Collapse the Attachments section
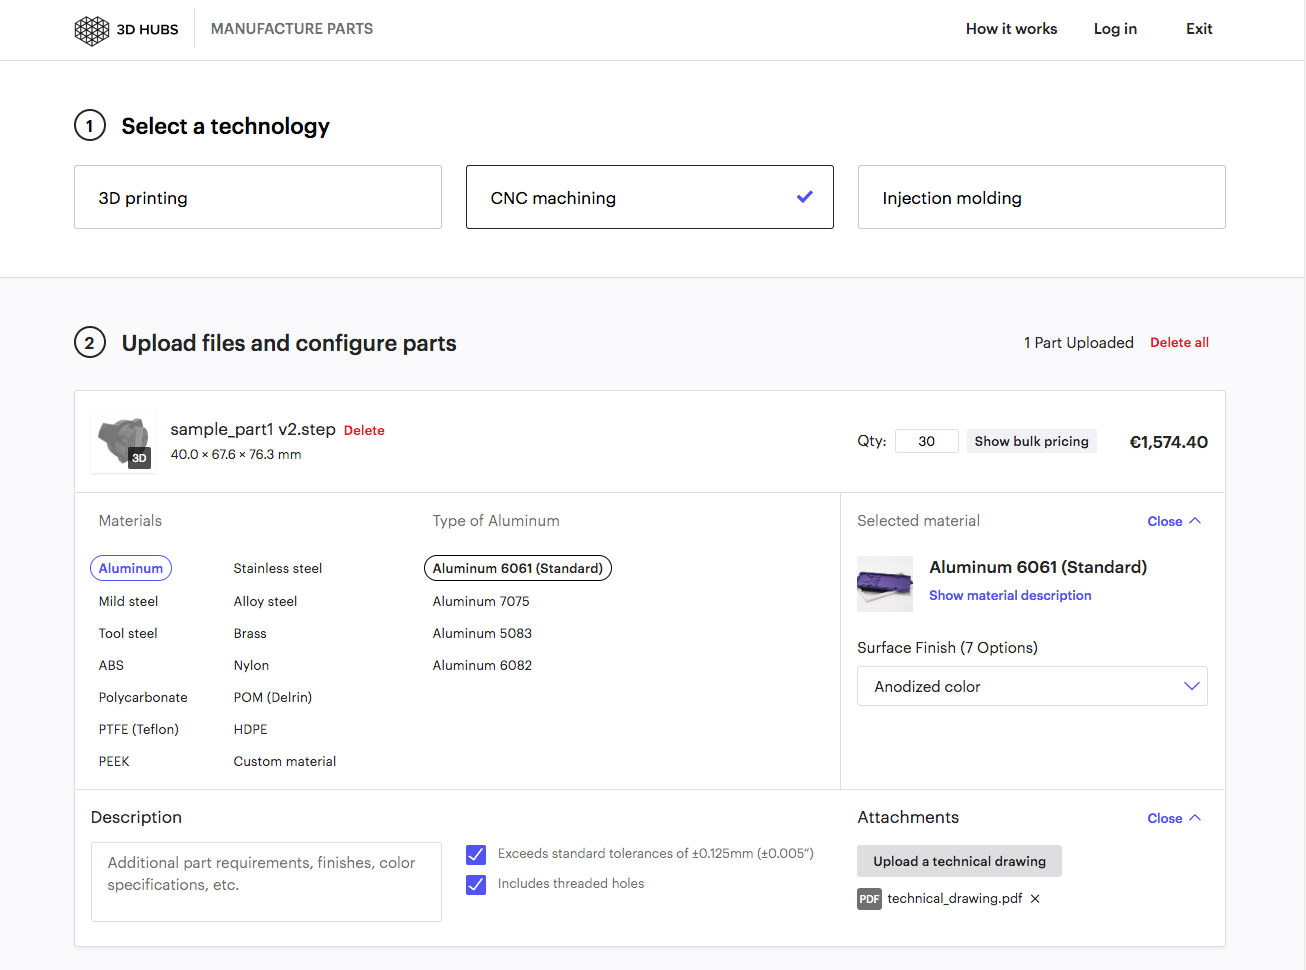 [x=1173, y=818]
